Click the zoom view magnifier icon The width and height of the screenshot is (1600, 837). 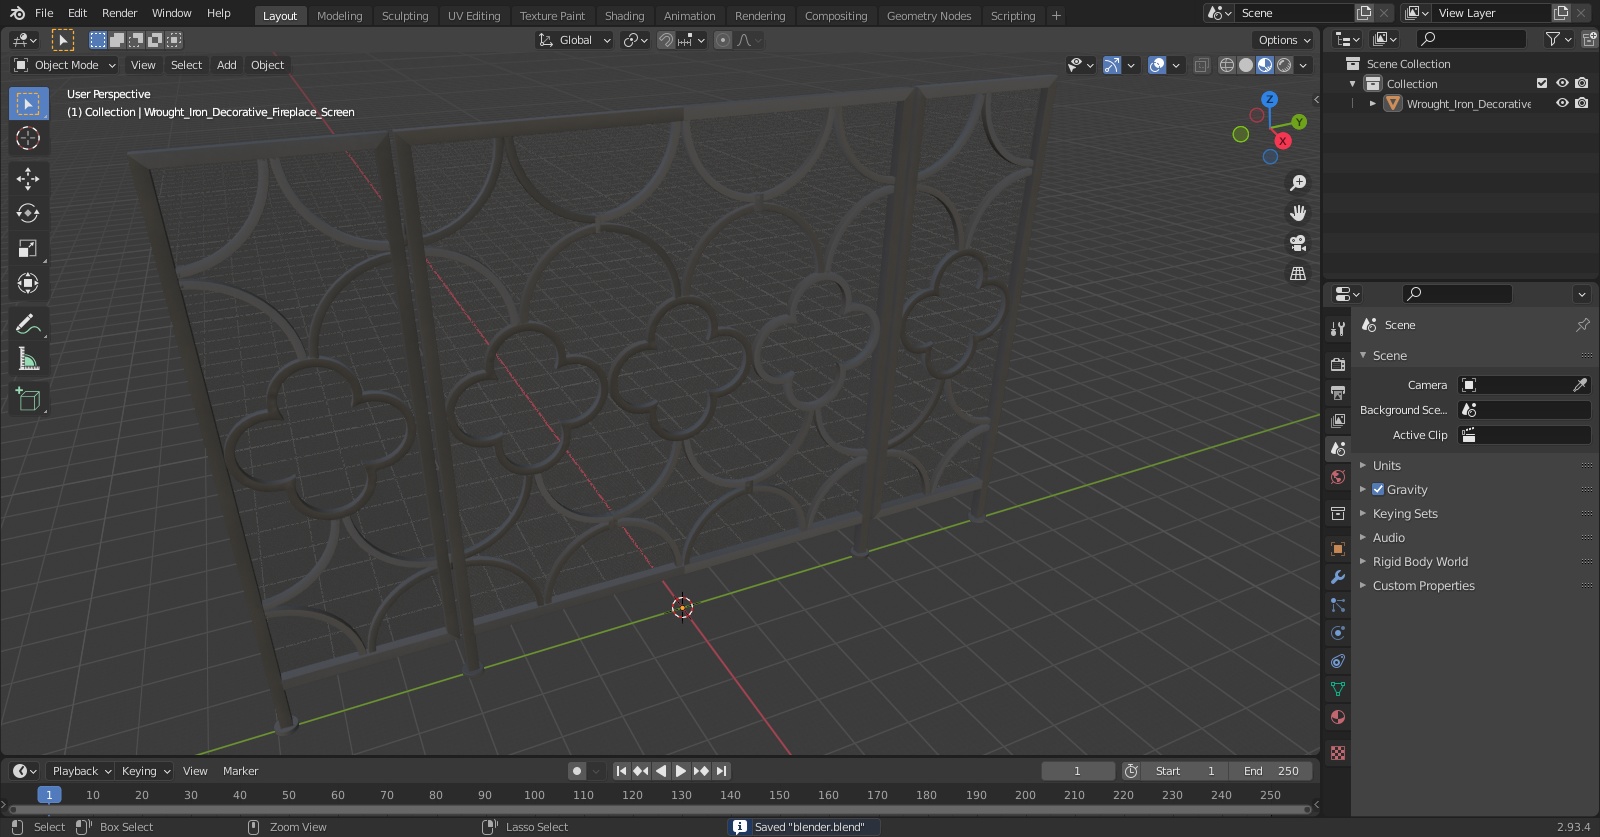pos(1298,183)
